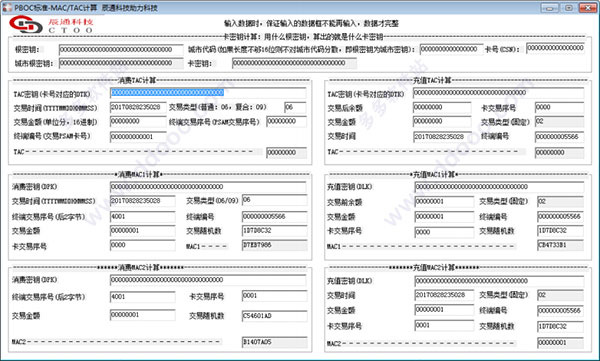The image size is (600, 361).
Task: Focus 交易金额 field in 消费MAC1计算
Action: 143,231
